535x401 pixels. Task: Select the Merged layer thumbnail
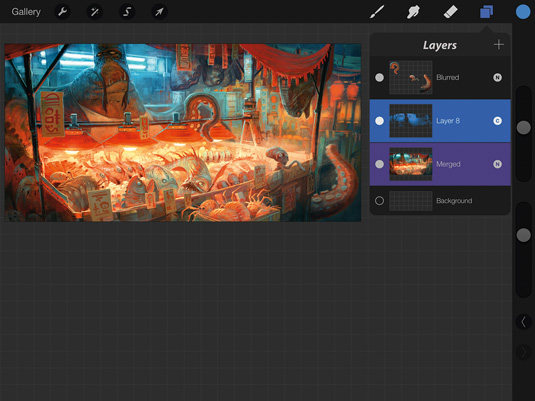(411, 164)
